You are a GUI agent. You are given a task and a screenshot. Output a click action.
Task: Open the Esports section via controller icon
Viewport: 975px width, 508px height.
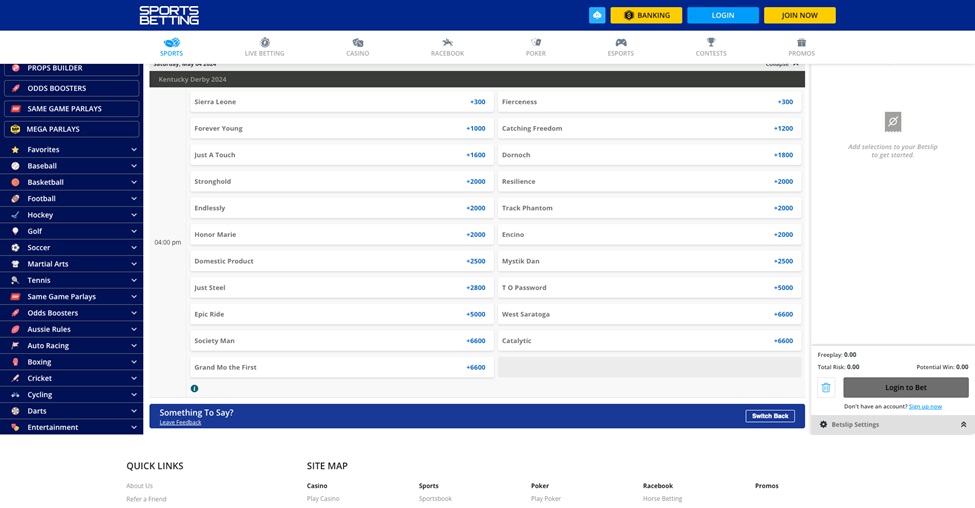pos(621,43)
